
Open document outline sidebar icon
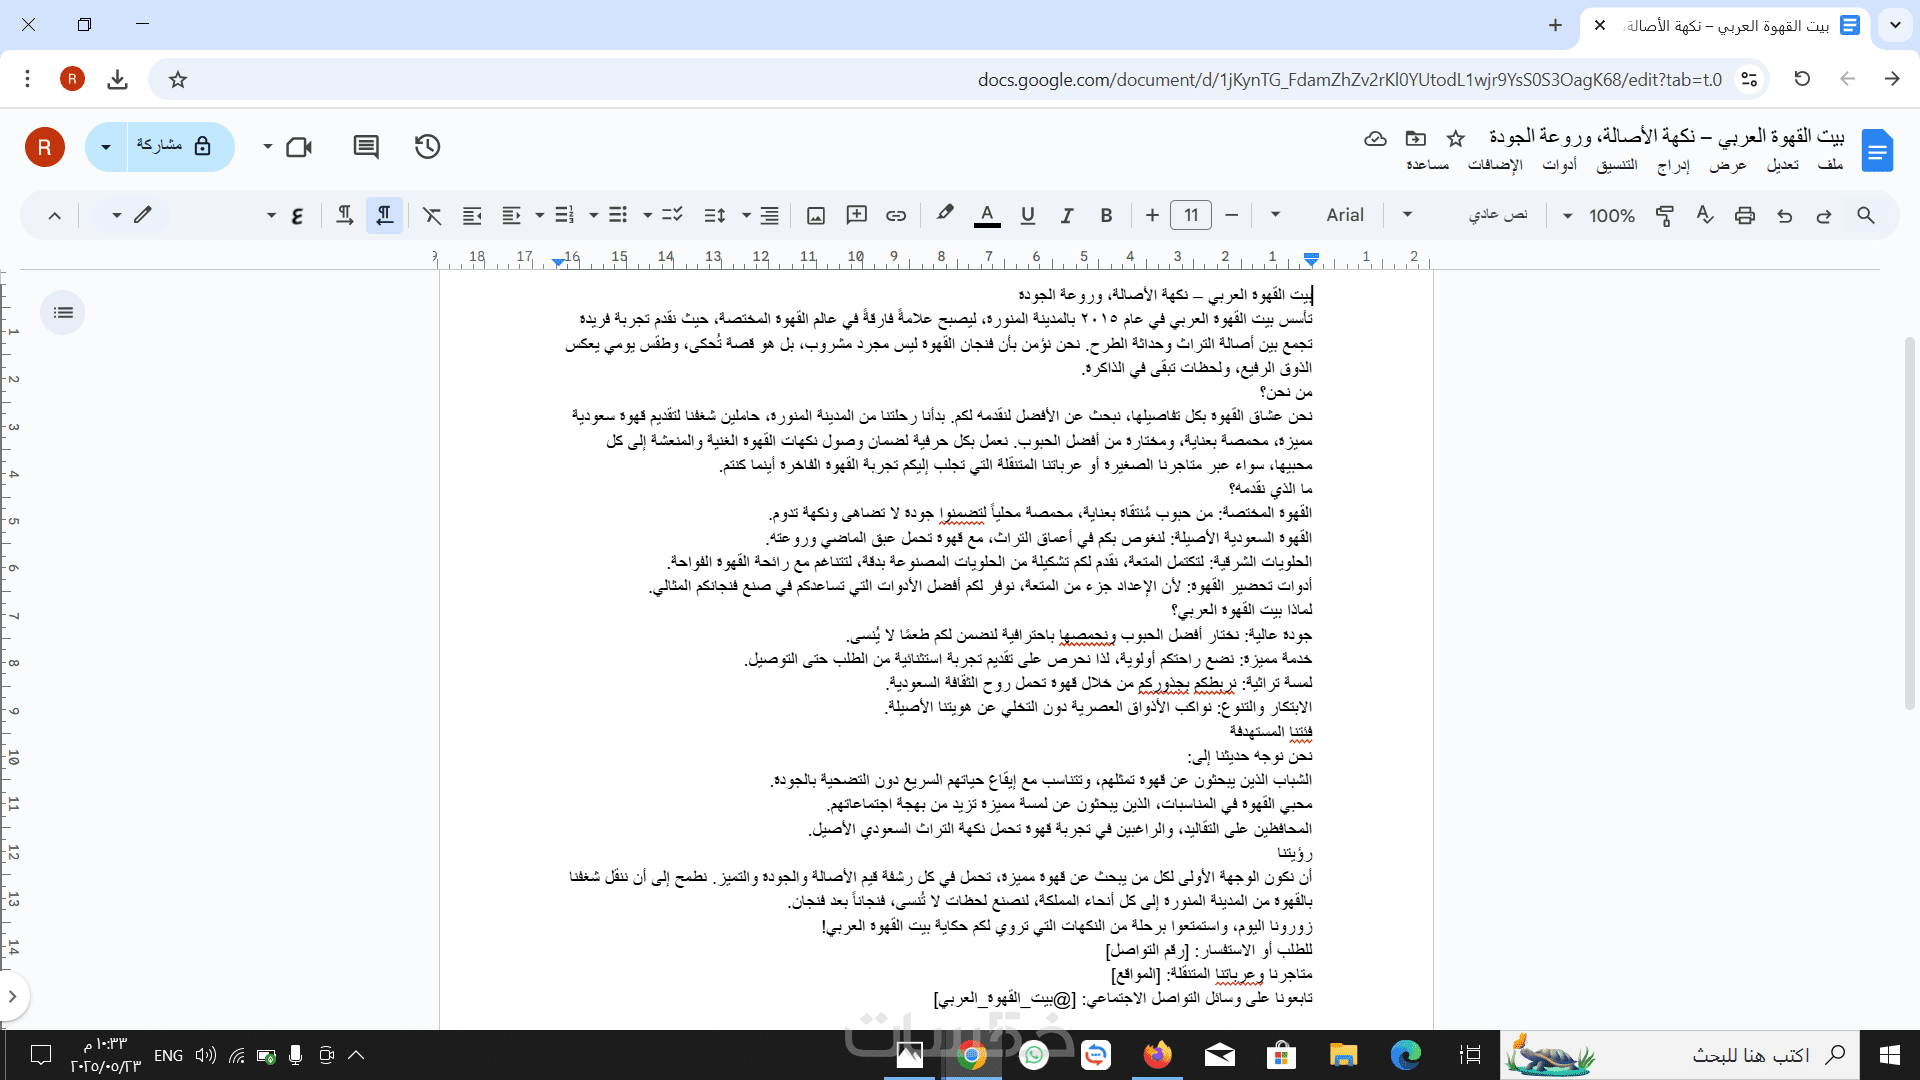point(63,313)
